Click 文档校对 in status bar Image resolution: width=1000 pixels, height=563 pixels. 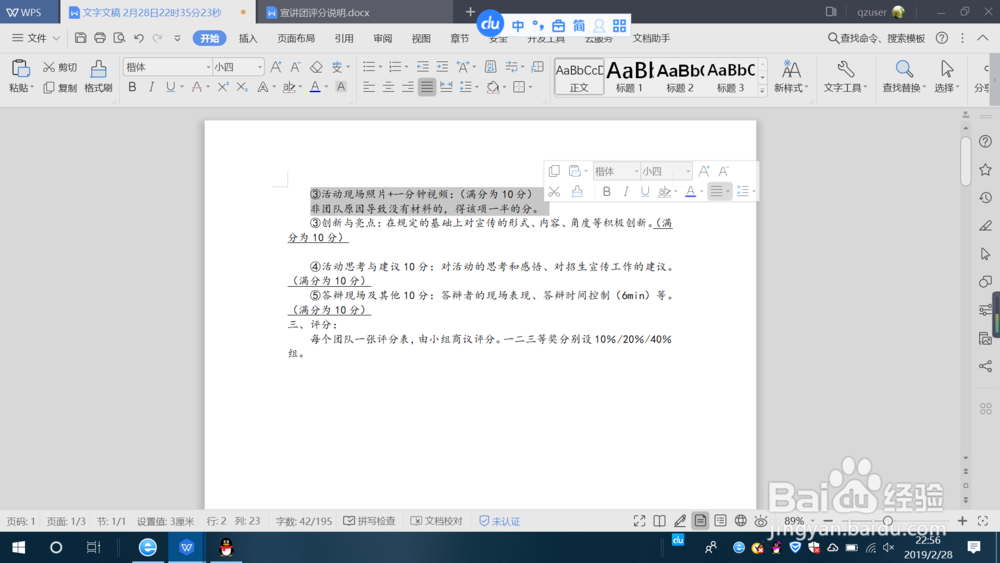[436, 521]
